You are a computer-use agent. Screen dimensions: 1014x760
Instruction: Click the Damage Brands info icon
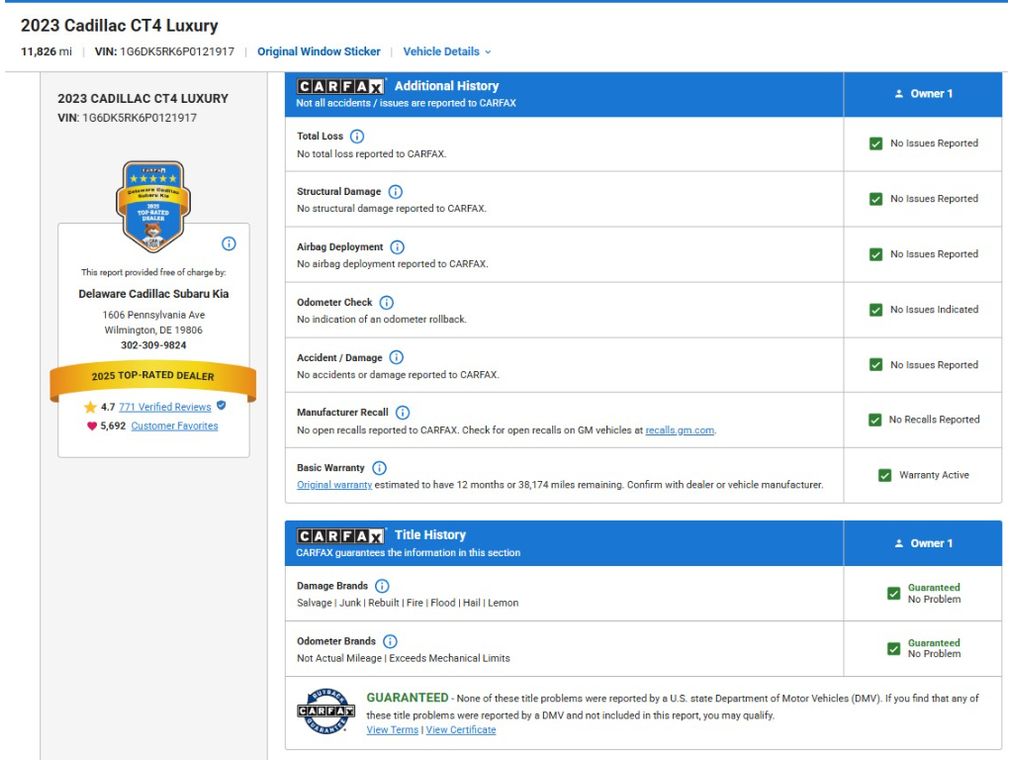(382, 586)
